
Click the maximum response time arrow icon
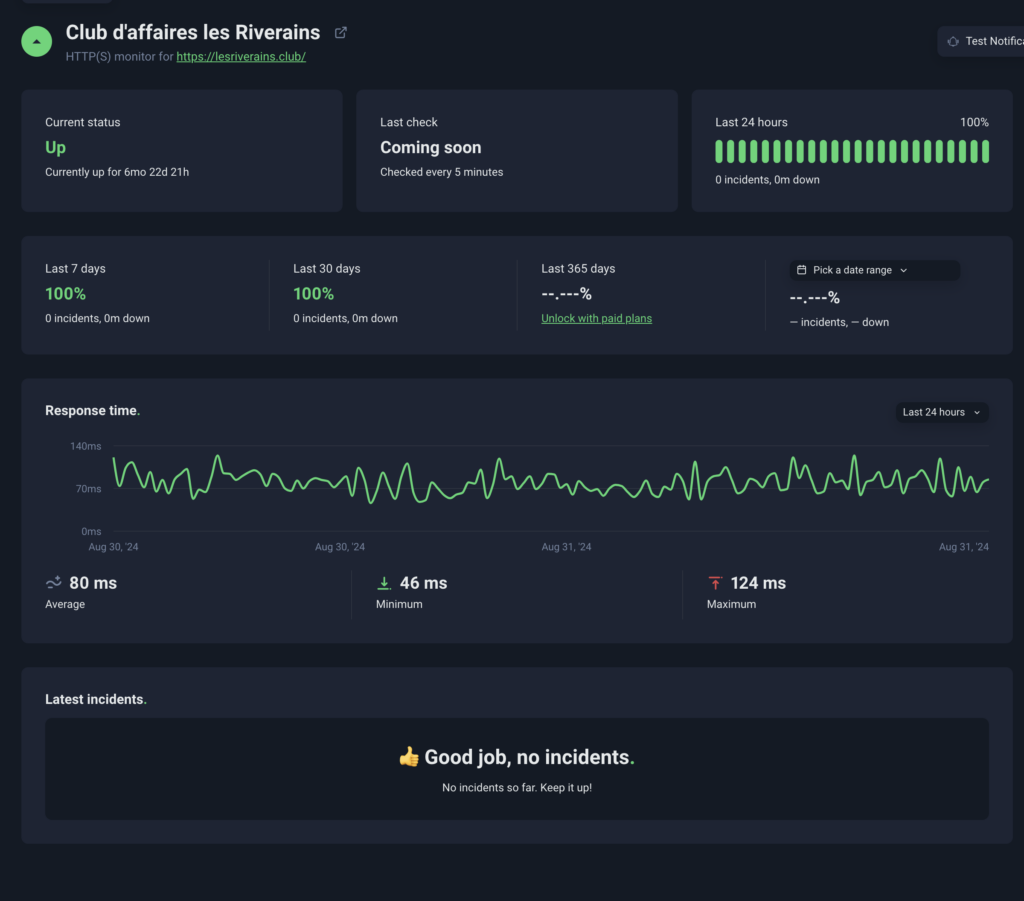715,583
